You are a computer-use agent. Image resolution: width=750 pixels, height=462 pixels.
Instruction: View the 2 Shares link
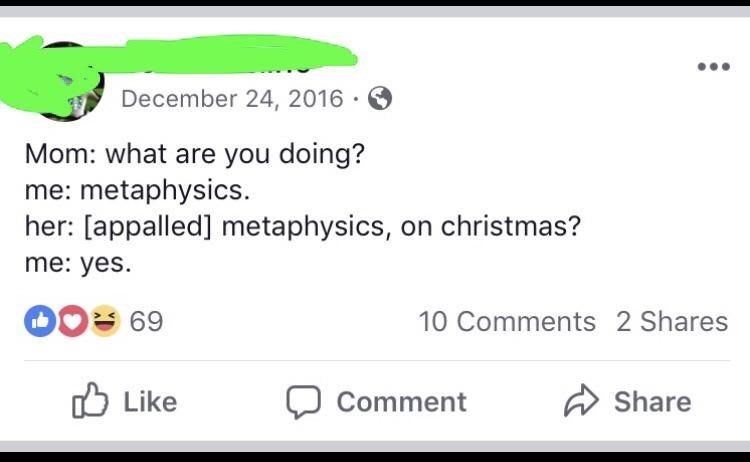click(672, 321)
